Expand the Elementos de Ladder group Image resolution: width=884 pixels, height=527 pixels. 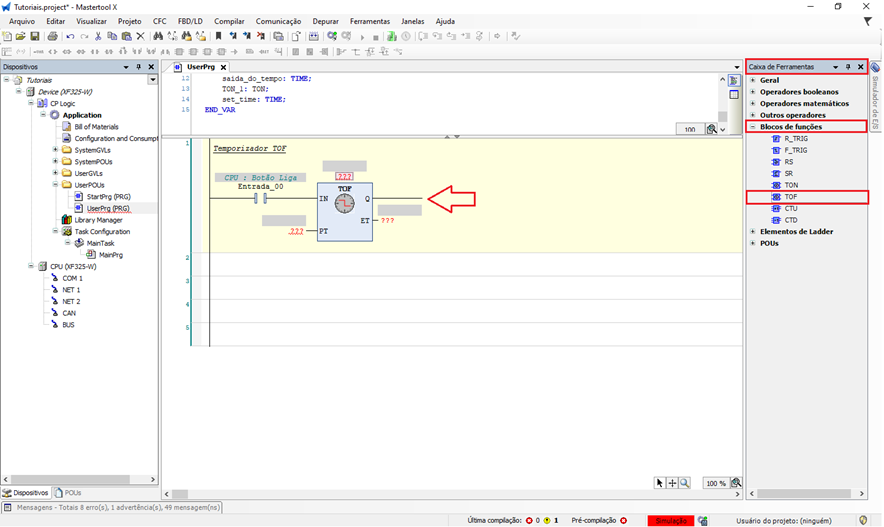pos(752,232)
